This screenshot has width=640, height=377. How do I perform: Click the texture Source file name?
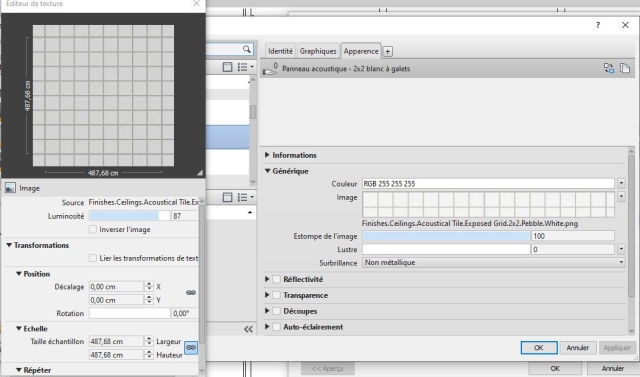(143, 202)
